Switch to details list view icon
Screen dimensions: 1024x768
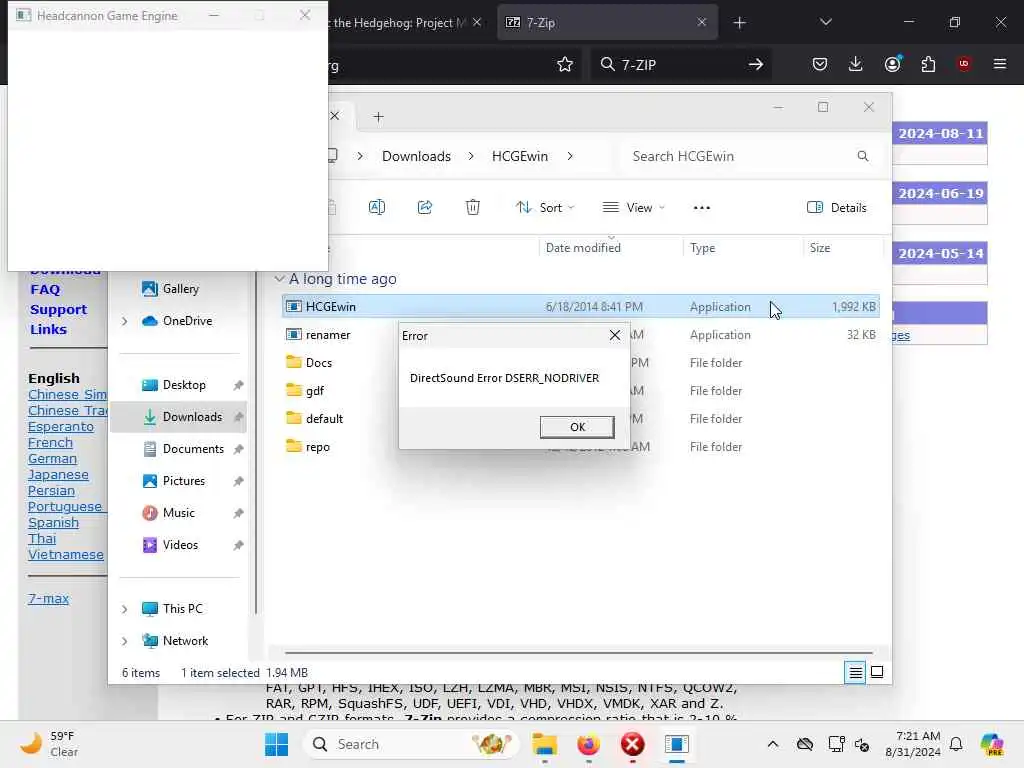click(855, 672)
